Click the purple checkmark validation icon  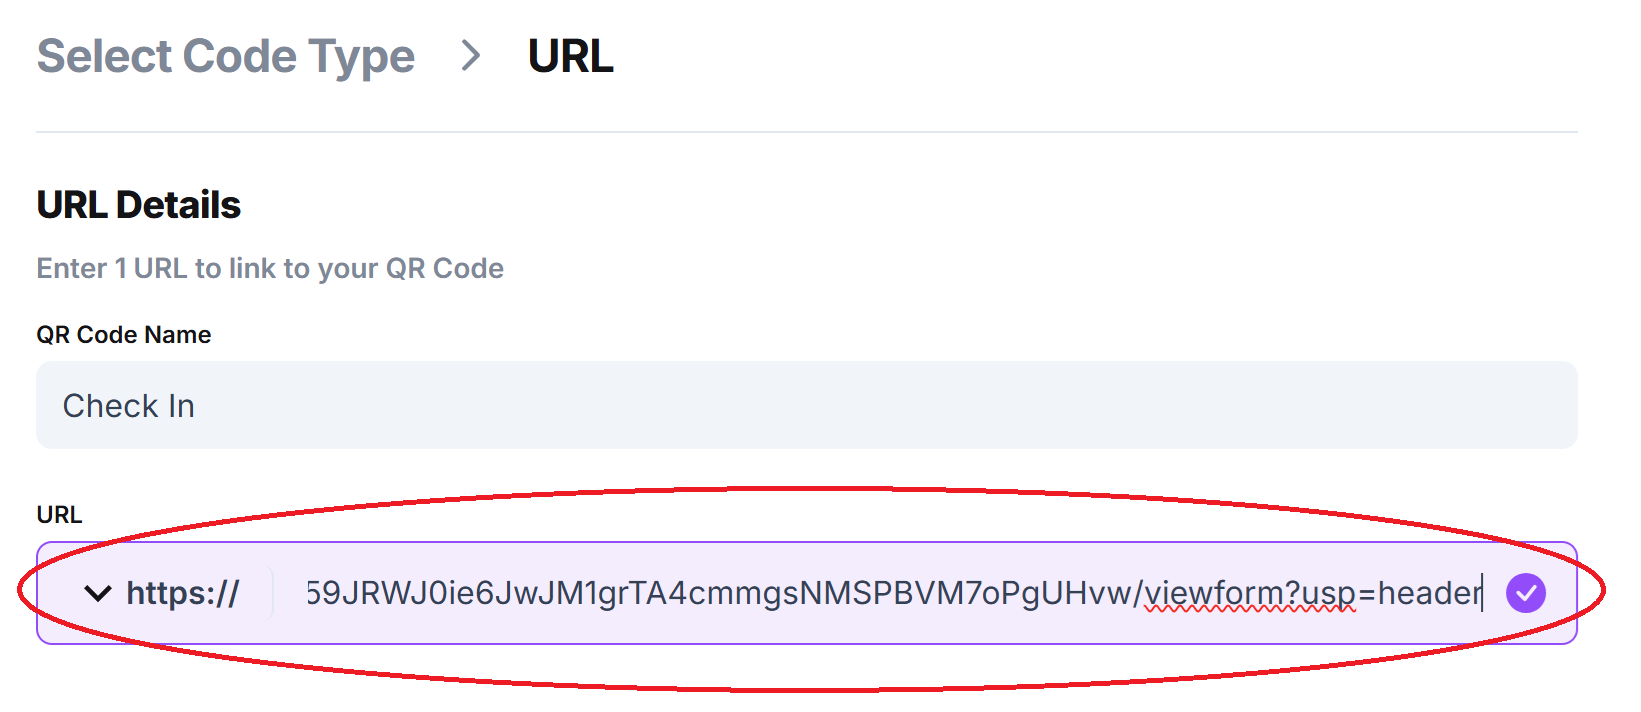1526,593
